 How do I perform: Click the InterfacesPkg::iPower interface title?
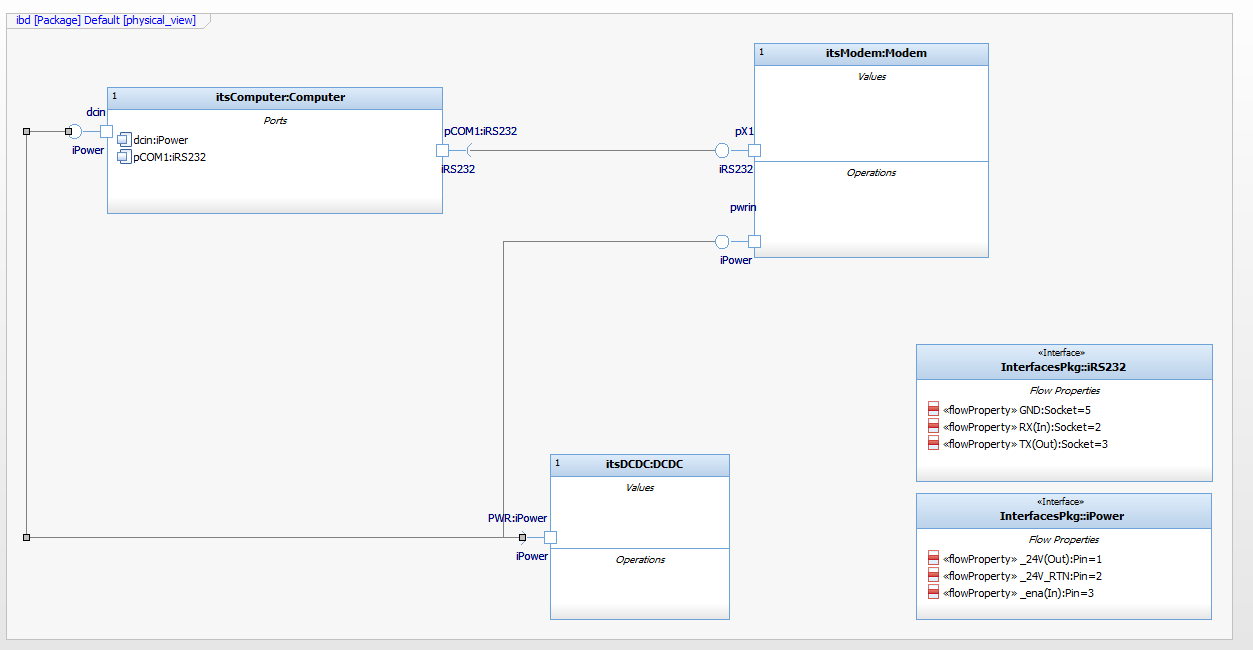click(x=1063, y=514)
